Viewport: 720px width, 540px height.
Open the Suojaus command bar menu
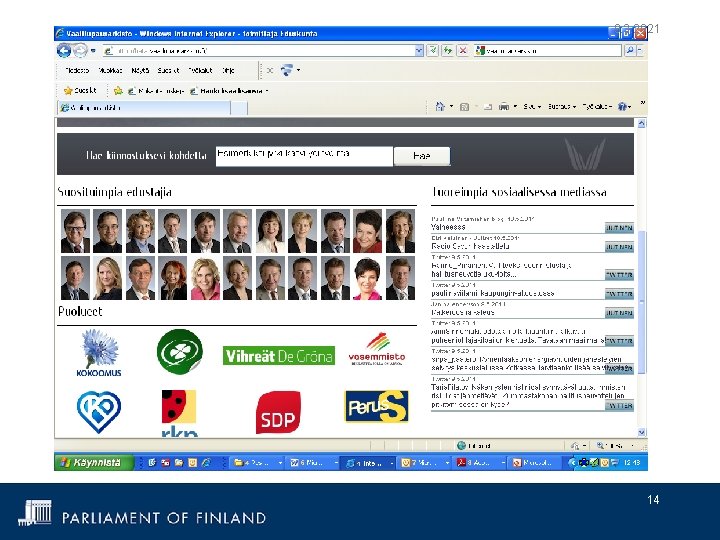tap(562, 107)
